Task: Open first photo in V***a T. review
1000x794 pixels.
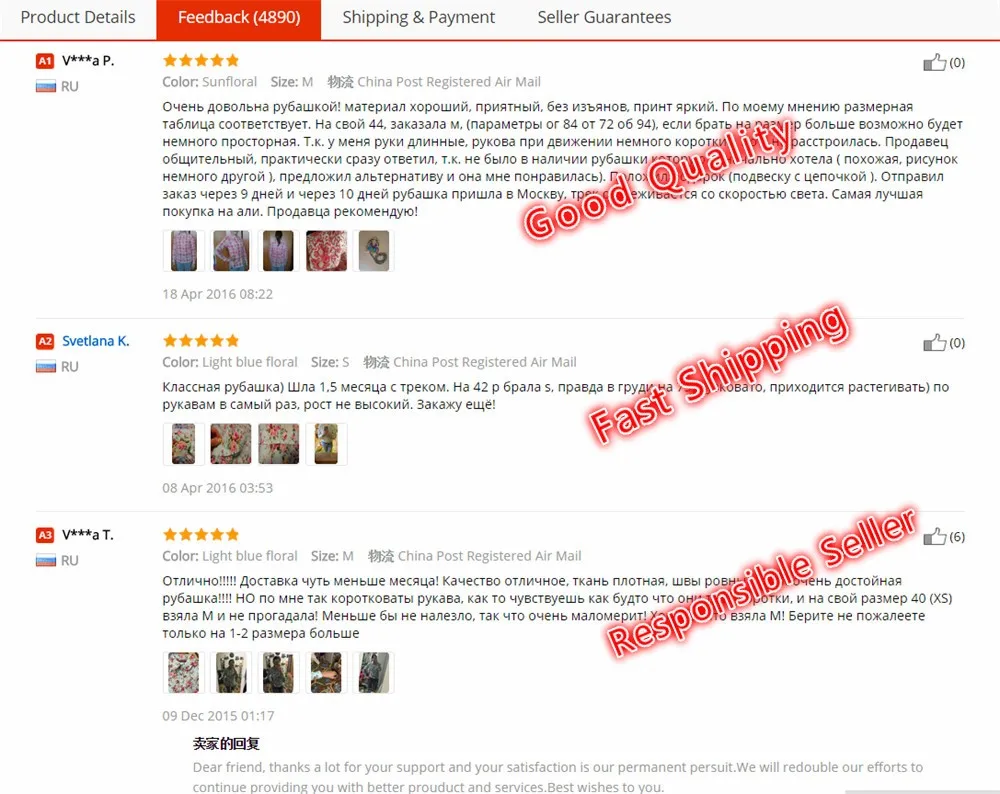Action: (184, 672)
